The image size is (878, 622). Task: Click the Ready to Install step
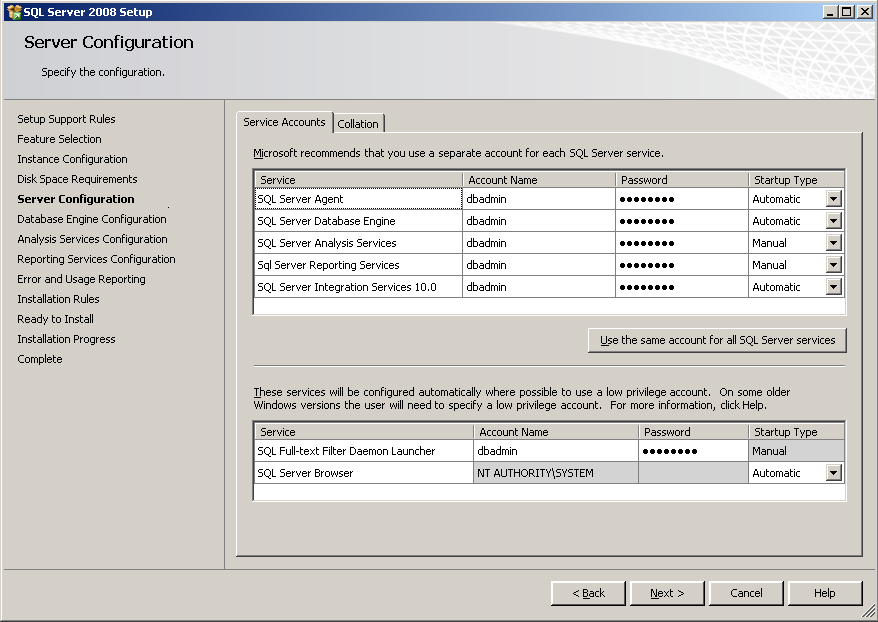[x=55, y=319]
